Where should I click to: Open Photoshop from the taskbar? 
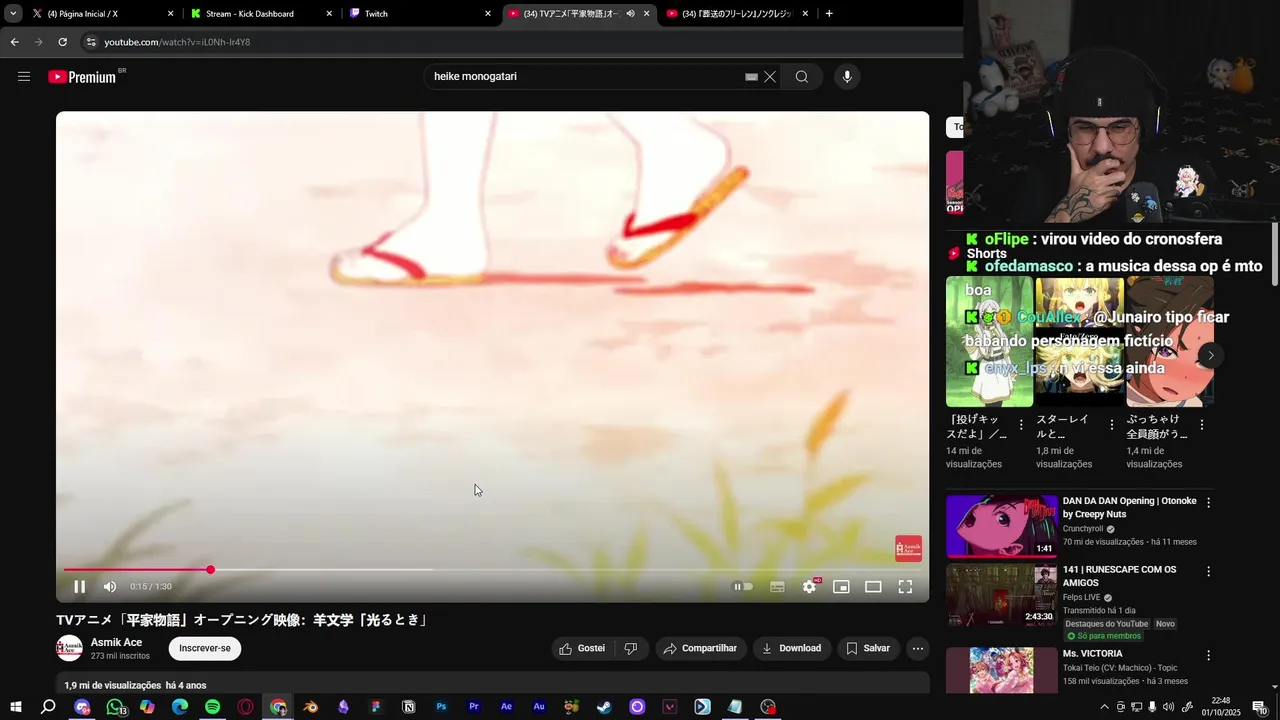pyautogui.click(x=441, y=707)
